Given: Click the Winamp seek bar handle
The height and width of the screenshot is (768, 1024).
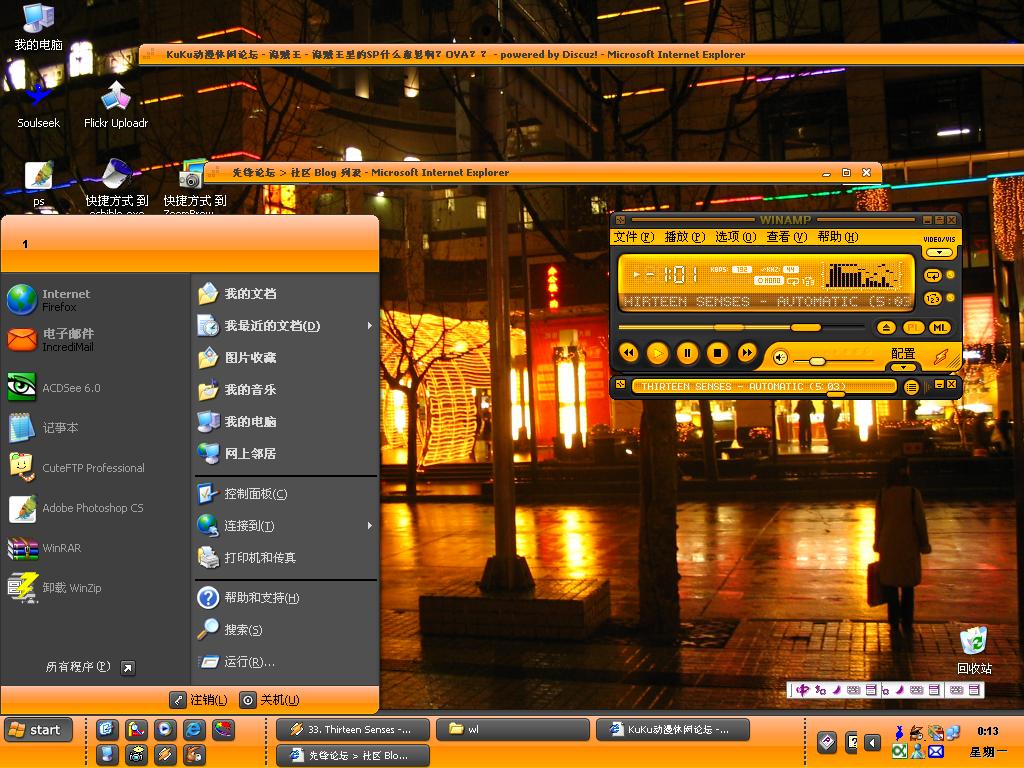Looking at the screenshot, I should coord(805,327).
